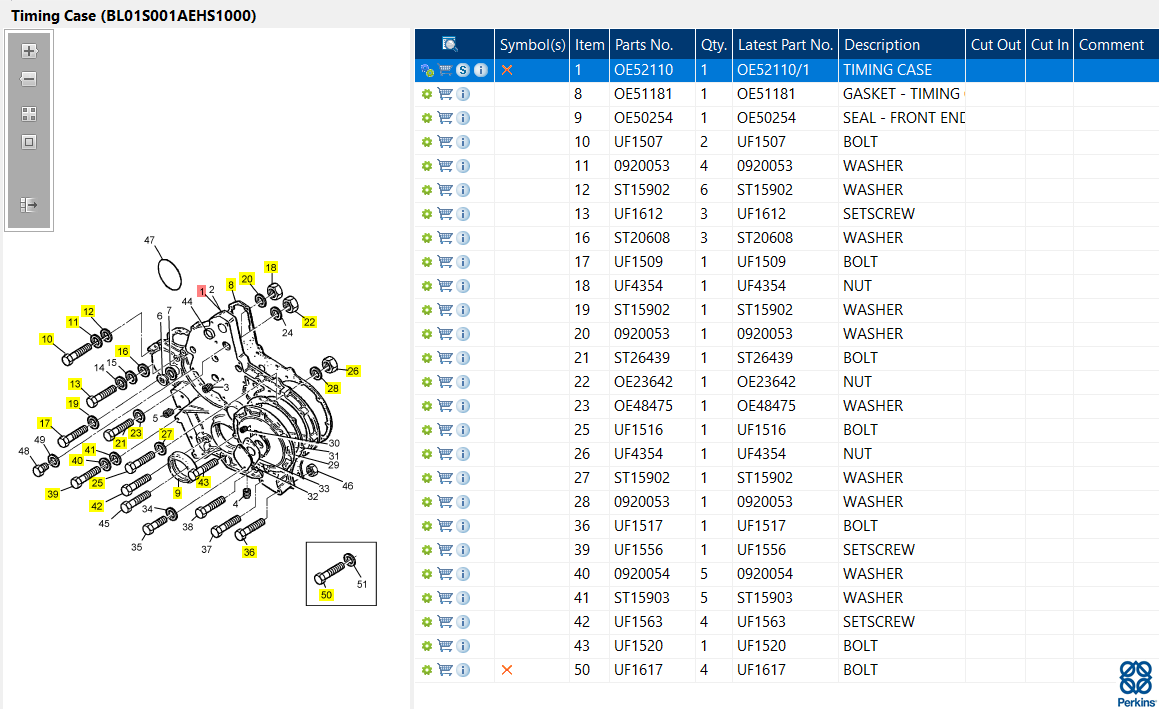The image size is (1159, 709).
Task: Click the single square fit-view icon
Action: [x=29, y=142]
